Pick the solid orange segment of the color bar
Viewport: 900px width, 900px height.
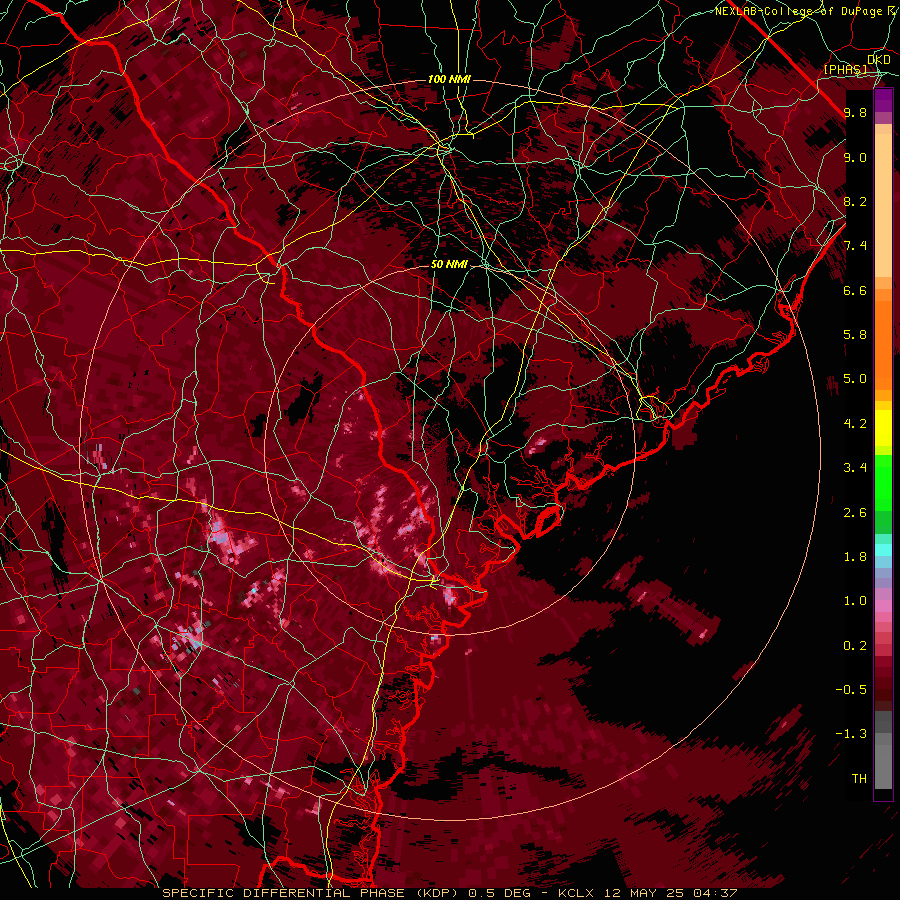coord(883,344)
